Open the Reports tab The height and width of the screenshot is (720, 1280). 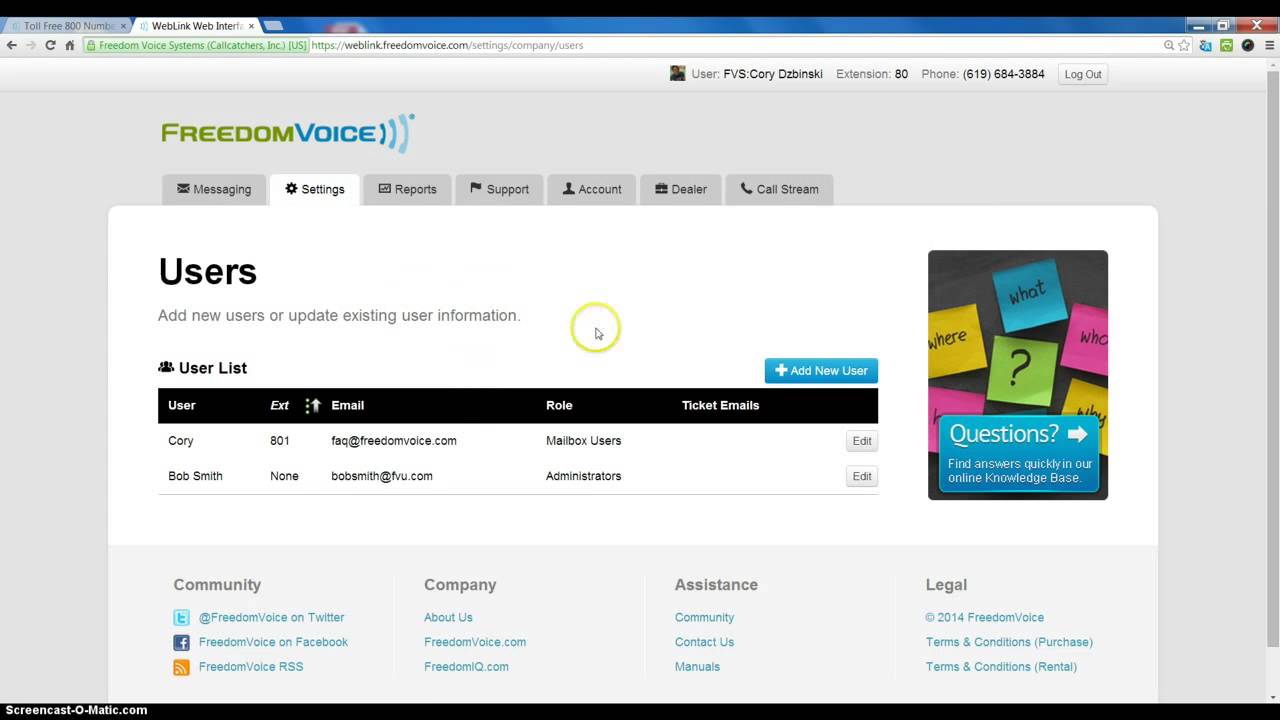coord(407,189)
